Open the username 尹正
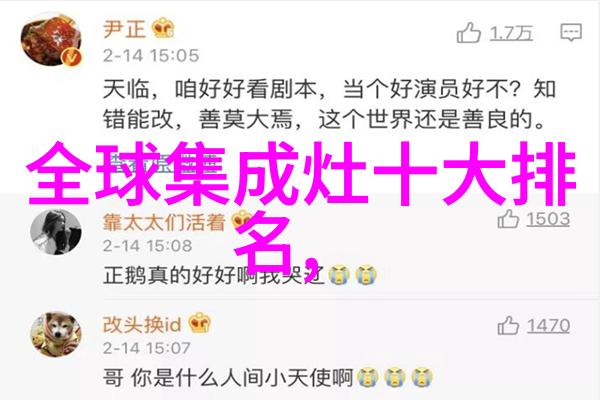The image size is (600, 400). [x=124, y=29]
